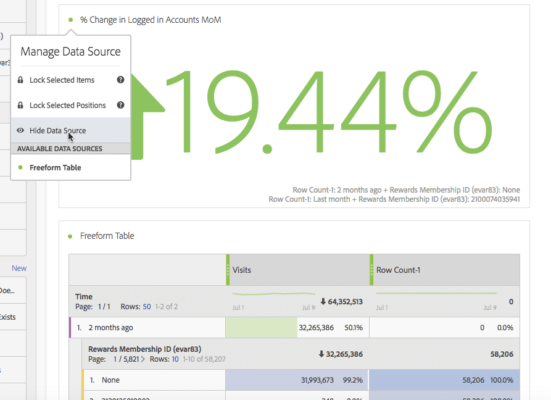
Task: Click the eye icon for Hide Data Source
Action: (20, 130)
